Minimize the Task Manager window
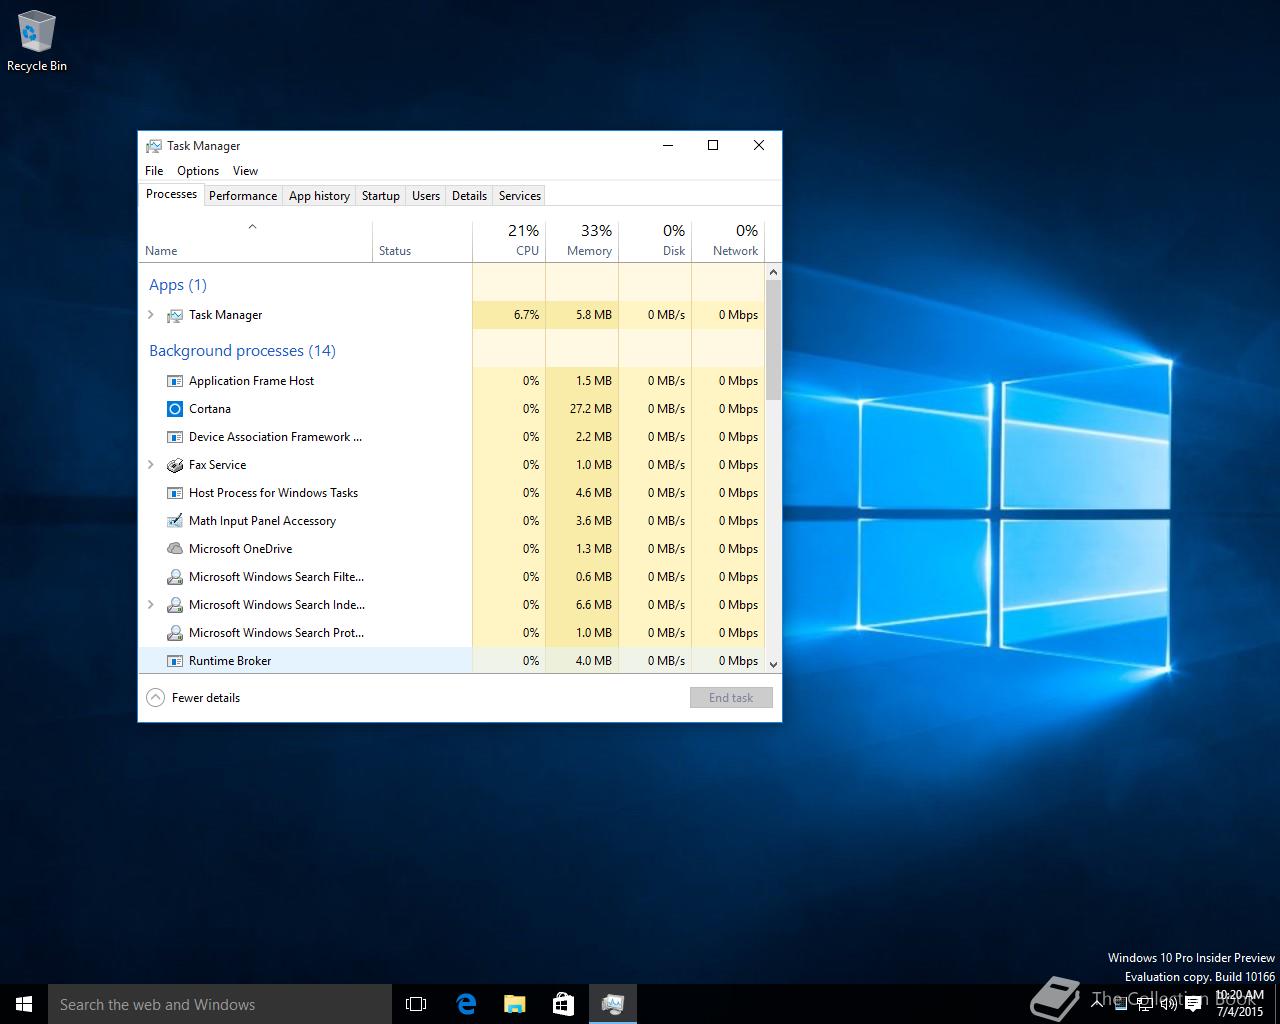The width and height of the screenshot is (1280, 1024). (x=668, y=145)
